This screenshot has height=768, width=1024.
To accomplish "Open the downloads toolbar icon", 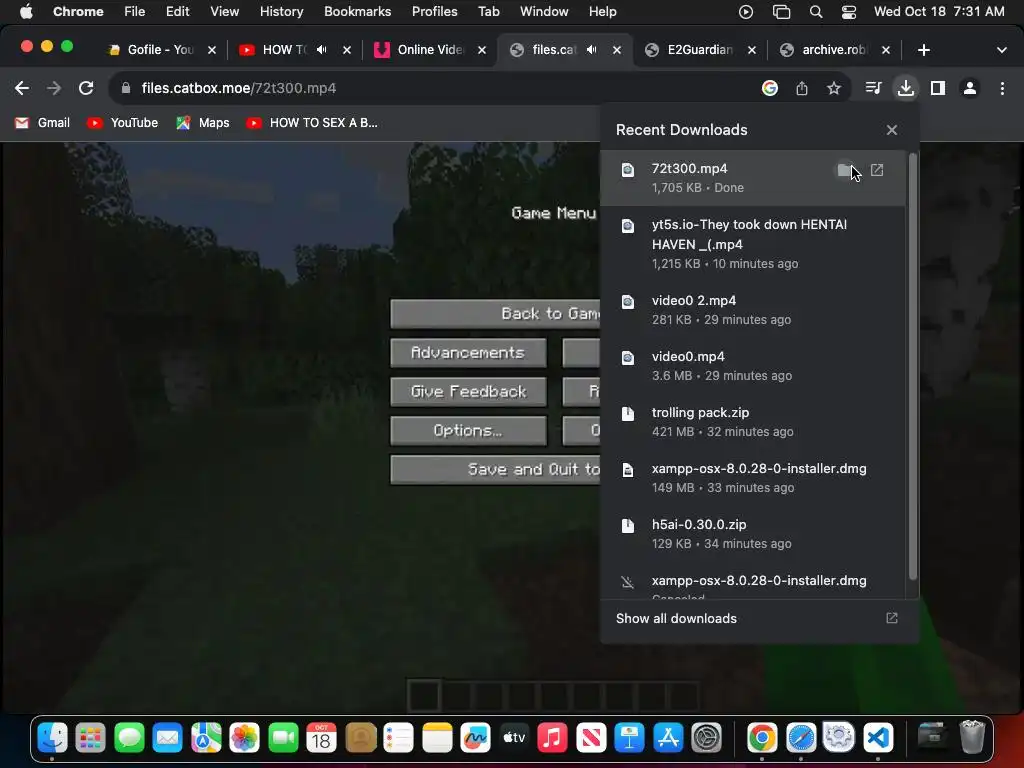I will pos(905,88).
